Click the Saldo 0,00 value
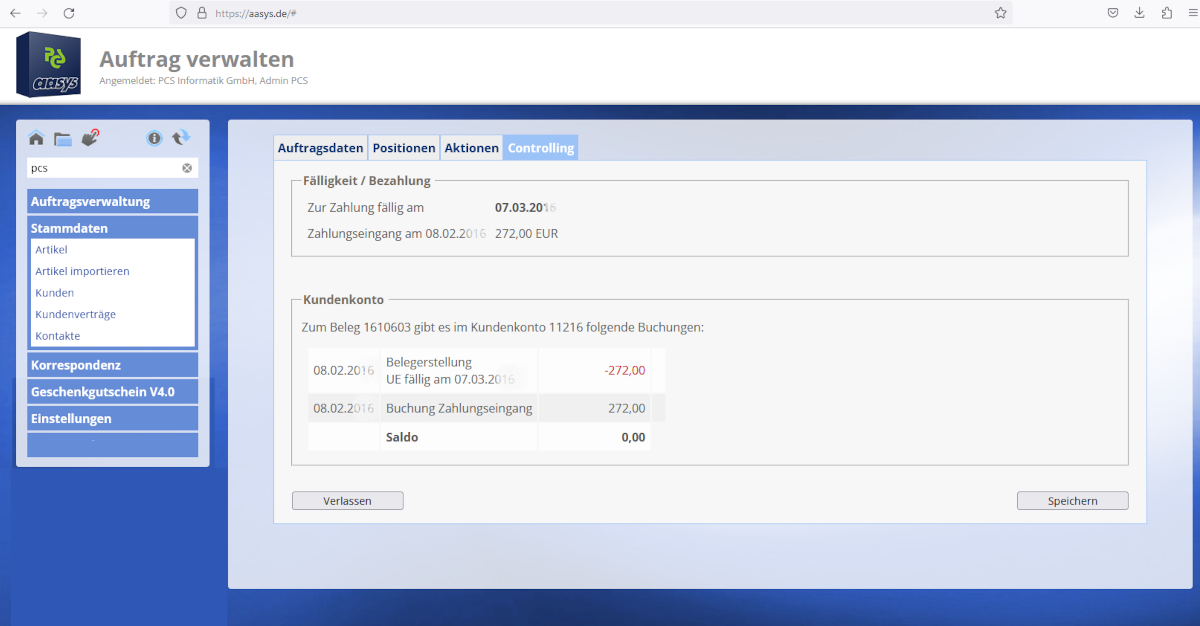Viewport: 1200px width, 626px height. (633, 437)
